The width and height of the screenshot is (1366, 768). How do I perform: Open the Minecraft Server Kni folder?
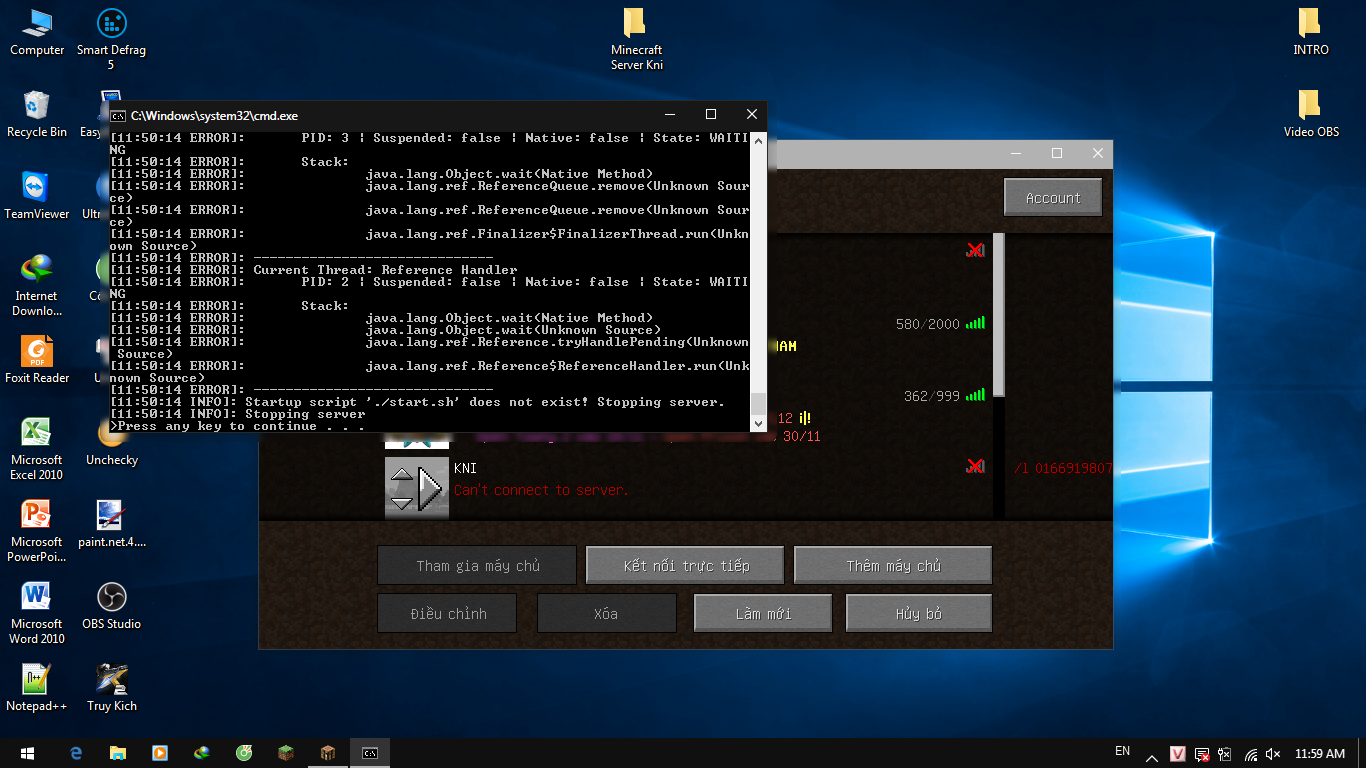[x=636, y=39]
